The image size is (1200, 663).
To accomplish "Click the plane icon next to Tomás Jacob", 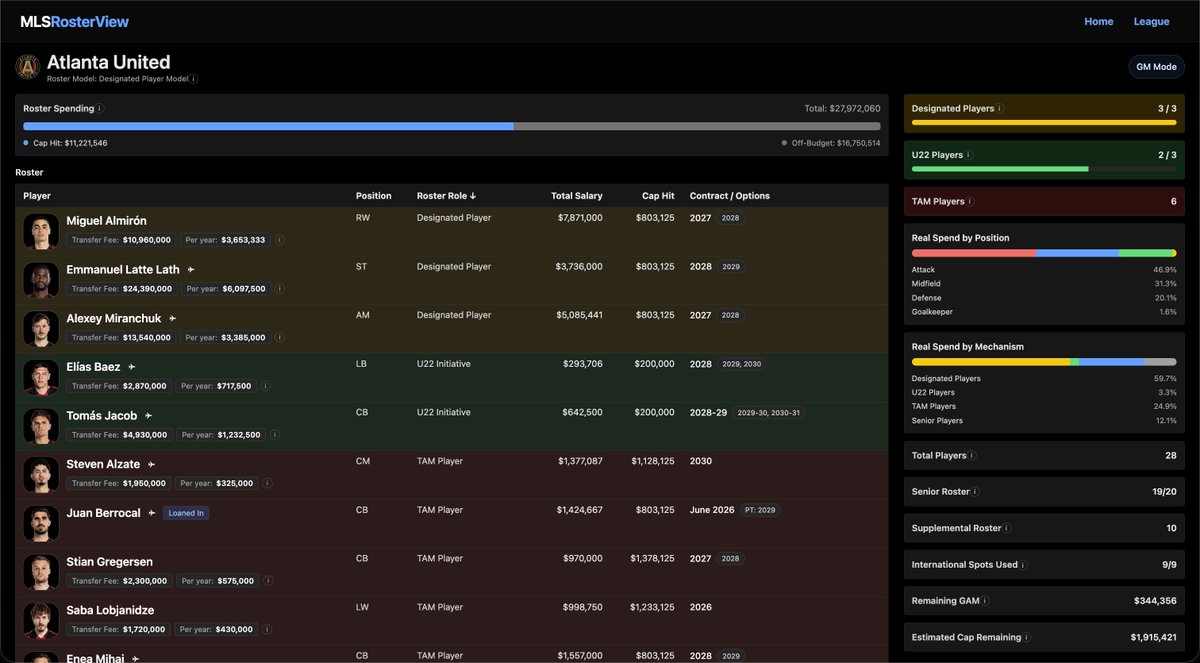I will (149, 415).
